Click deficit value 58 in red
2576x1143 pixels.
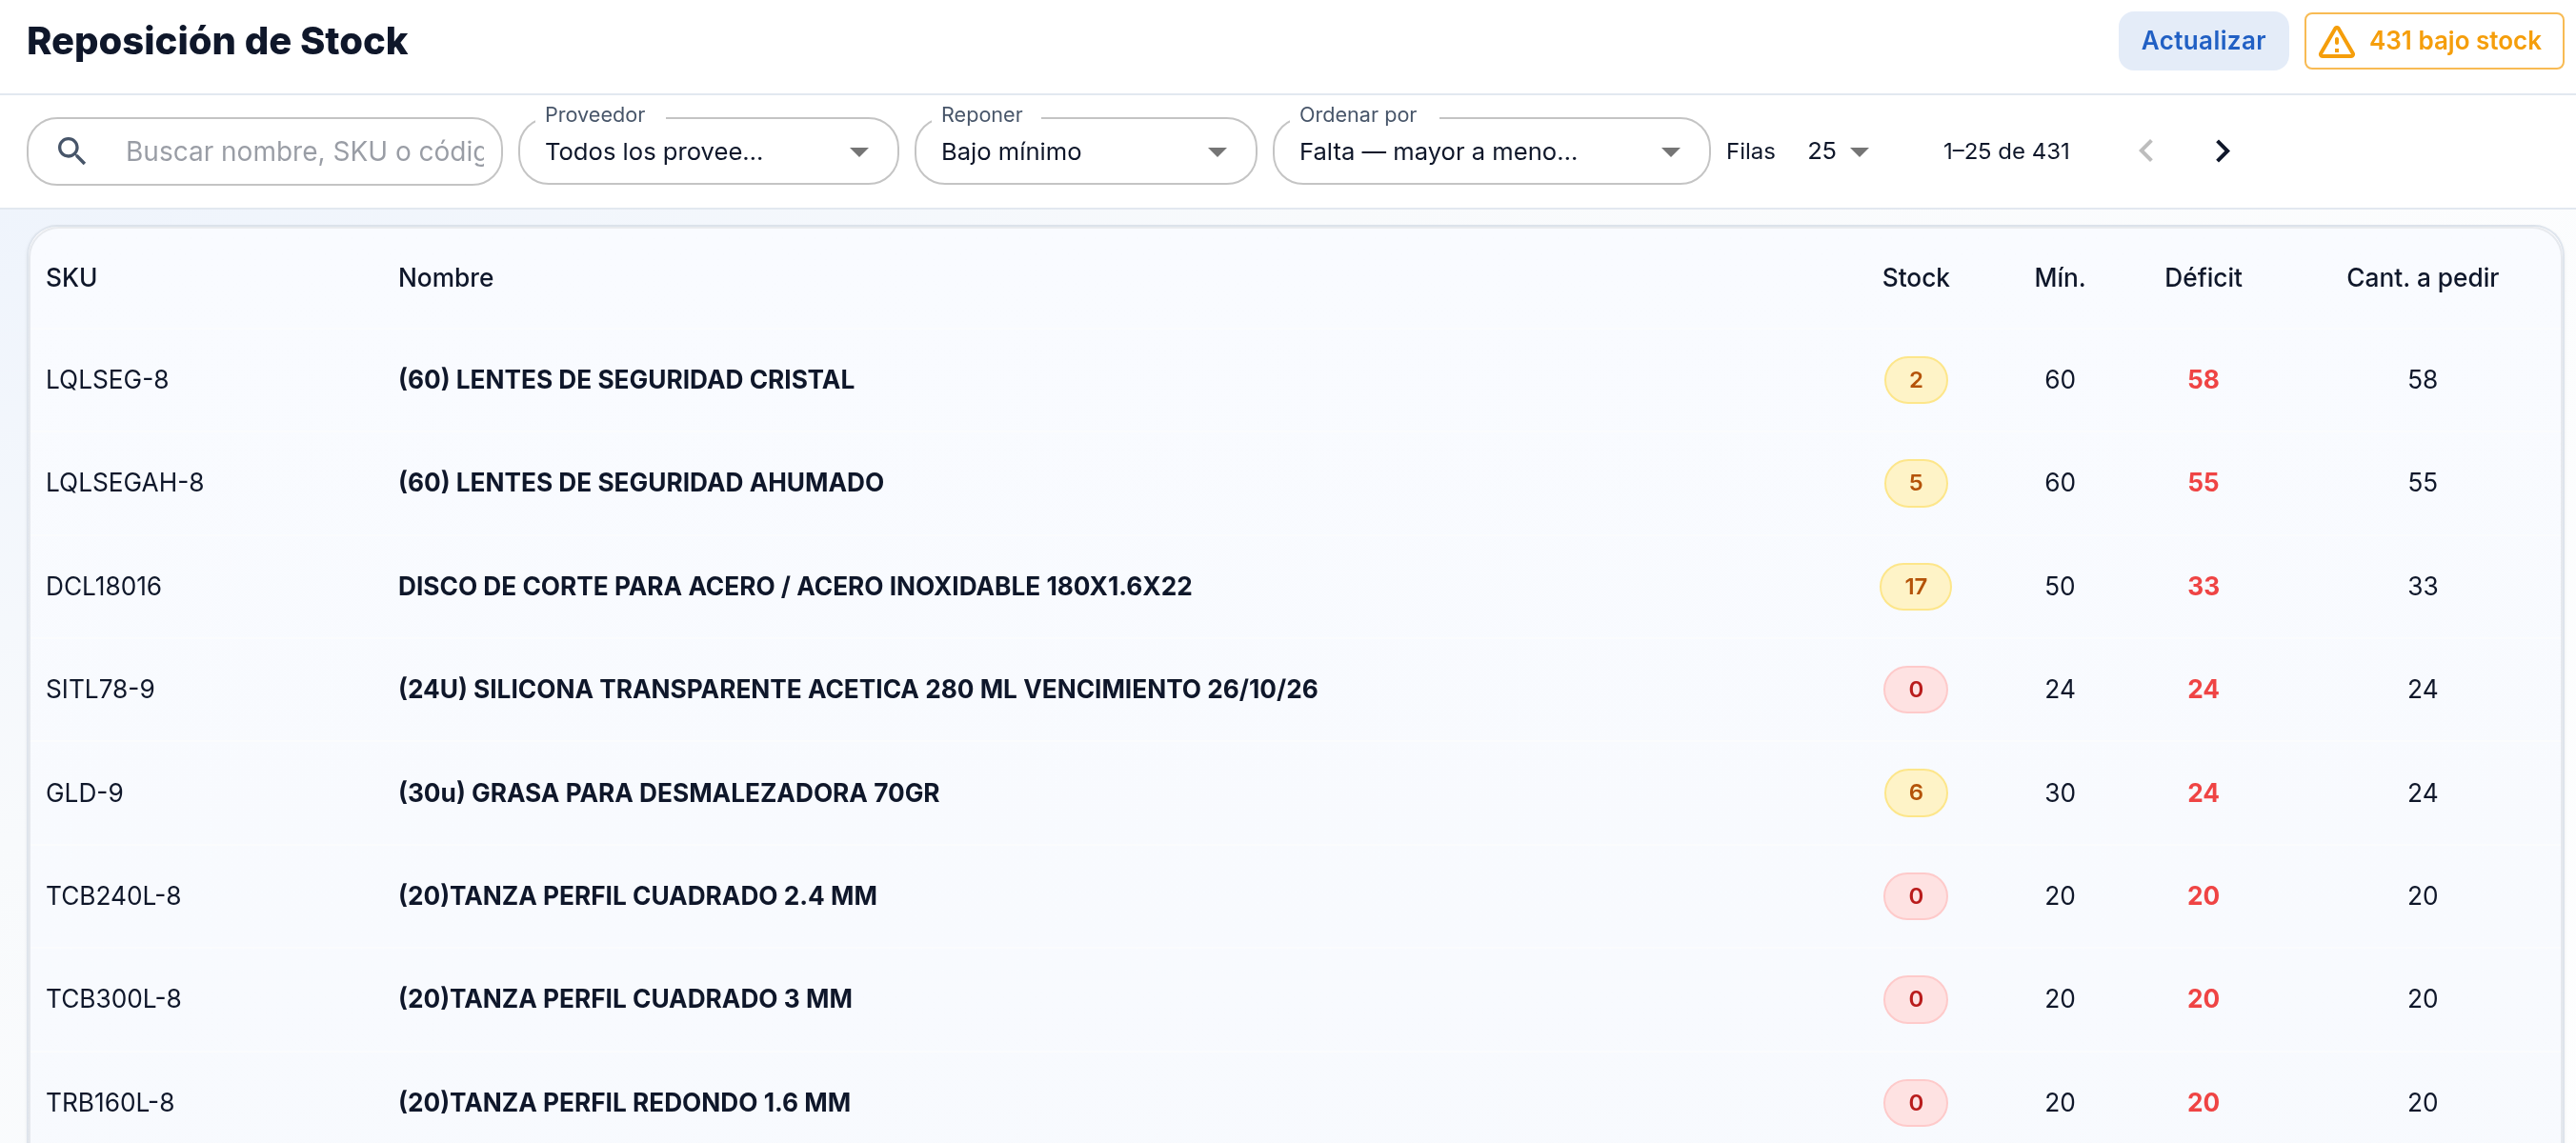pyautogui.click(x=2203, y=380)
